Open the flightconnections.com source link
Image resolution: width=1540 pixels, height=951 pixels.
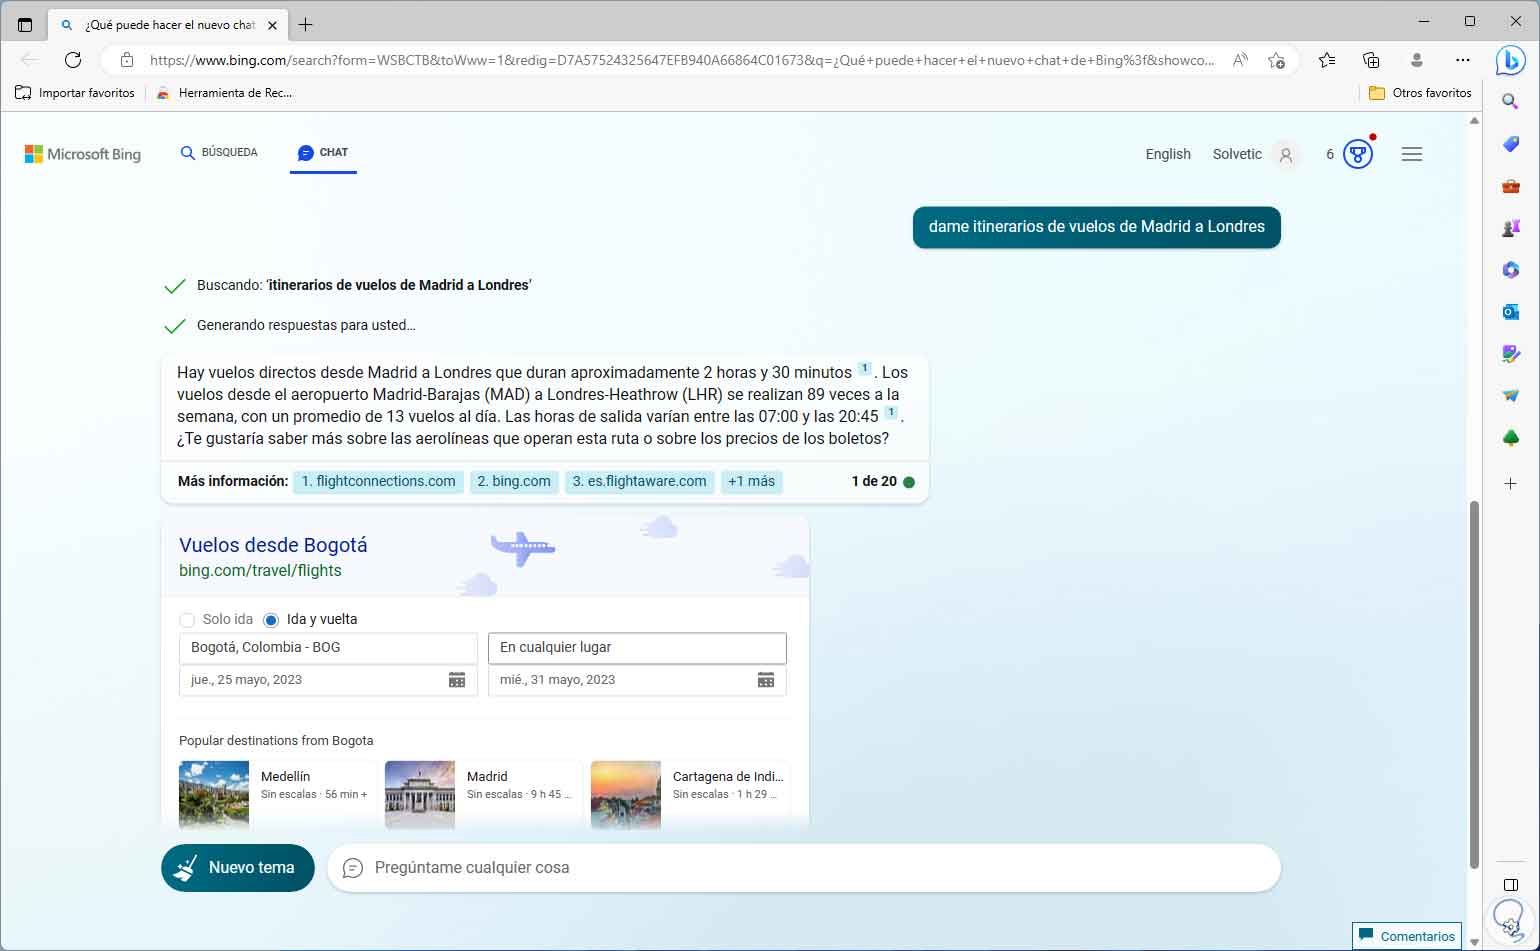click(x=378, y=482)
